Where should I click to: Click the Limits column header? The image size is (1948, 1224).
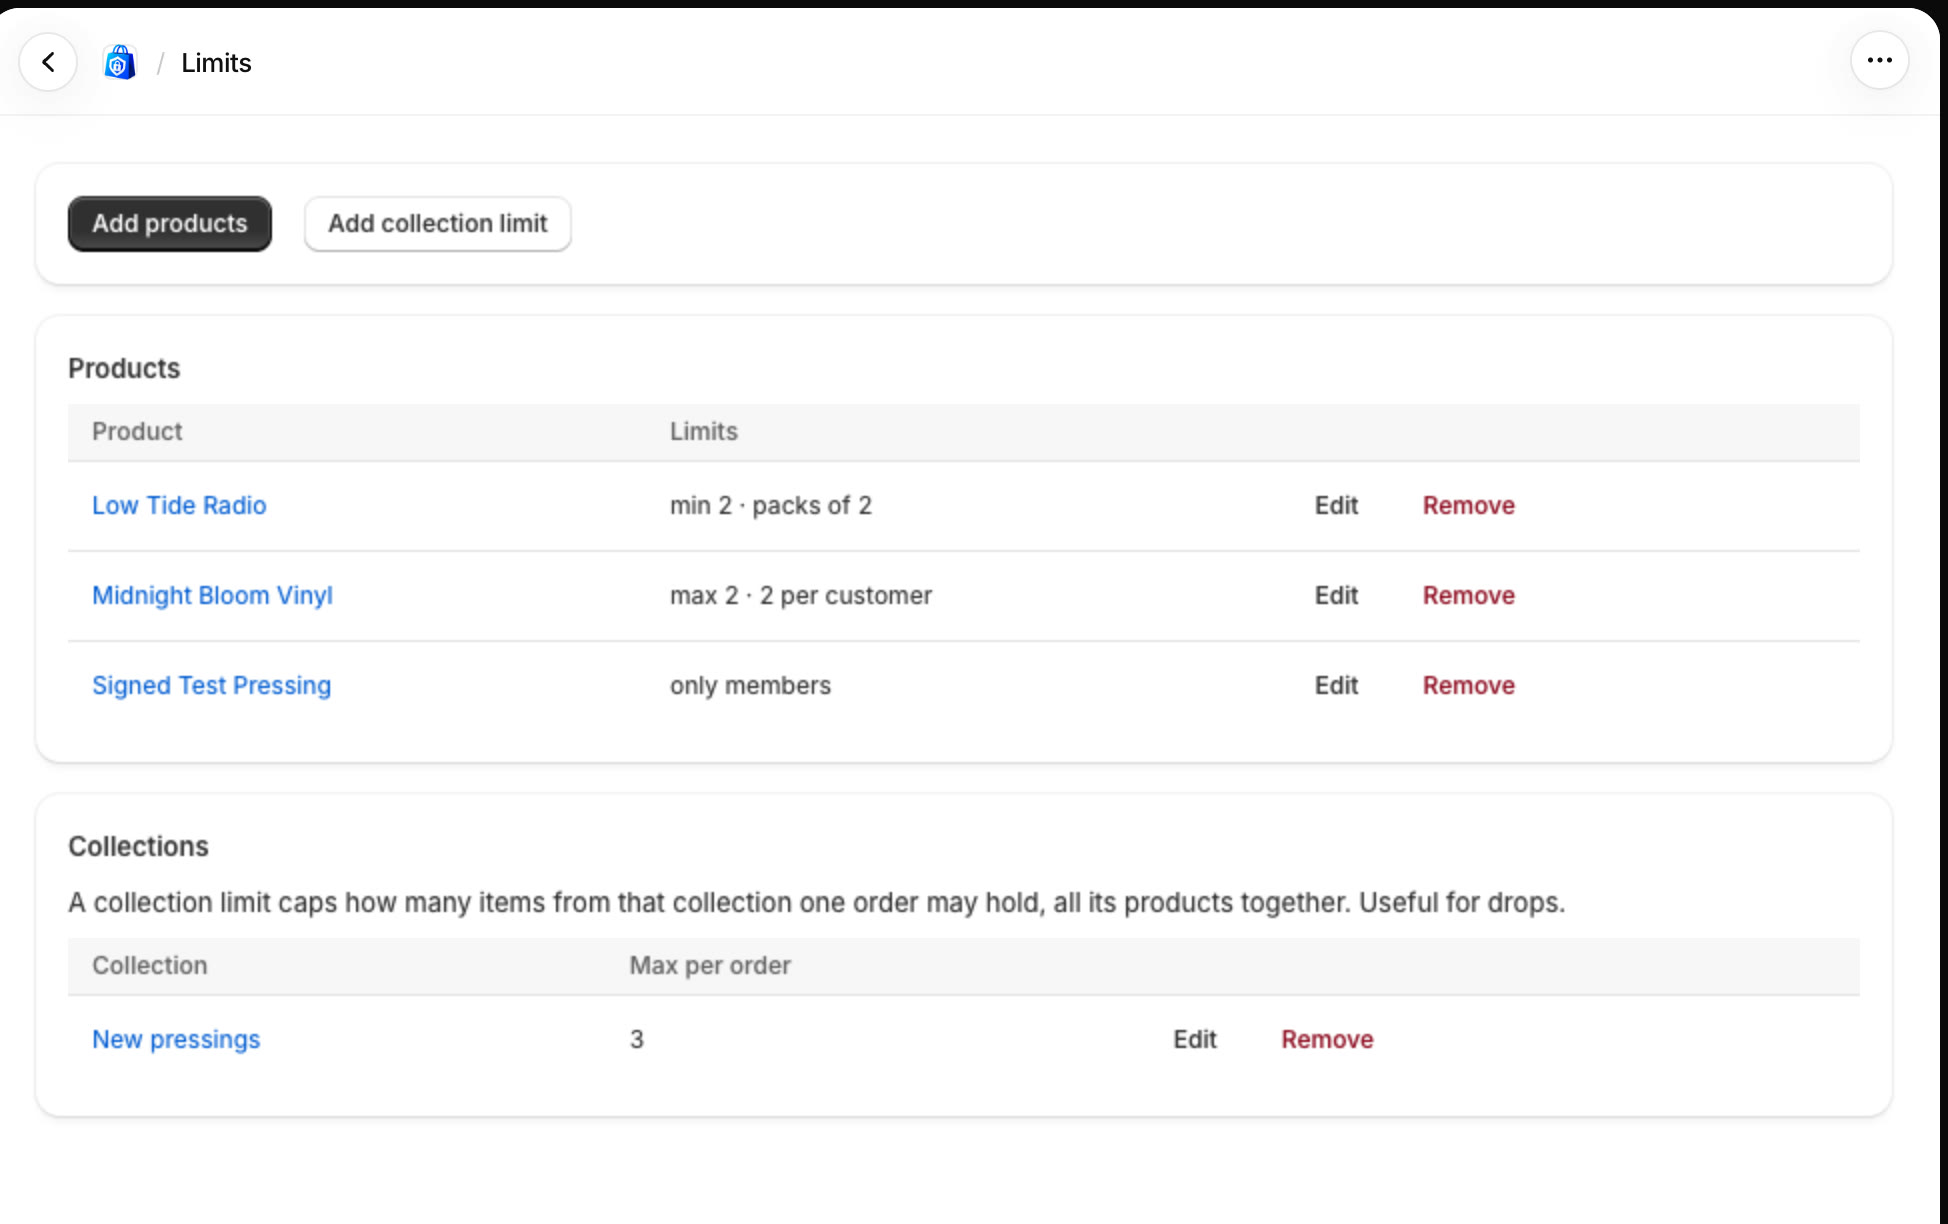pyautogui.click(x=704, y=431)
